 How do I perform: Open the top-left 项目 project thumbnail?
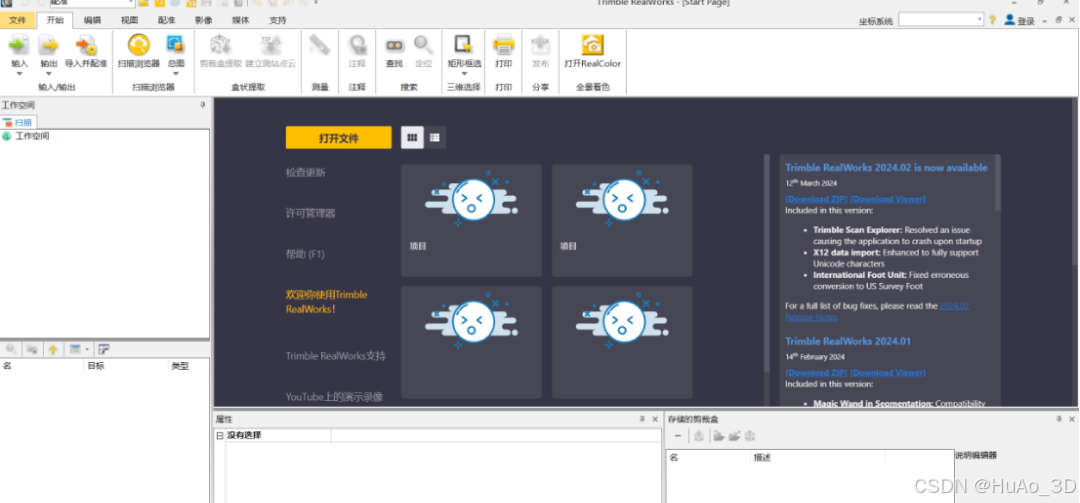472,220
